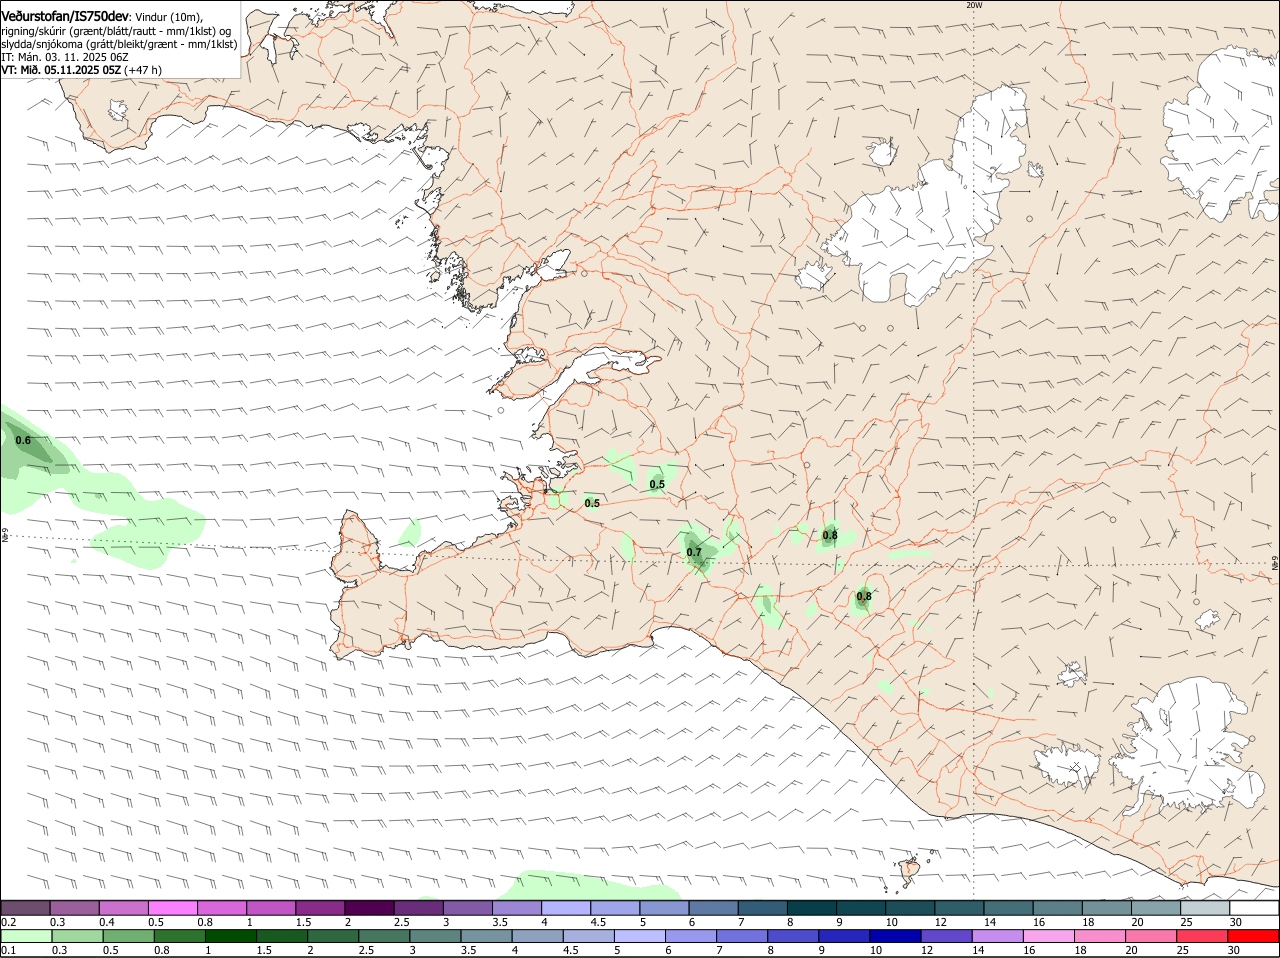Click the 20W longitude label
1280x958 pixels.
[974, 5]
